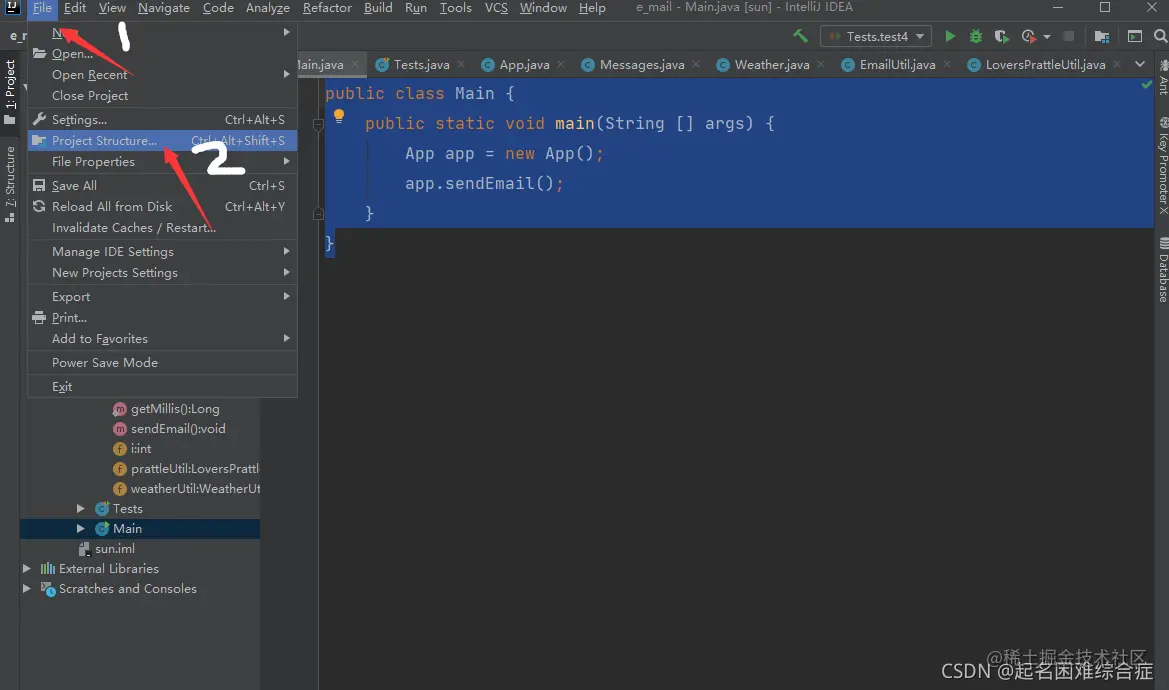Open the Refactor menu
1169x690 pixels.
tap(327, 8)
